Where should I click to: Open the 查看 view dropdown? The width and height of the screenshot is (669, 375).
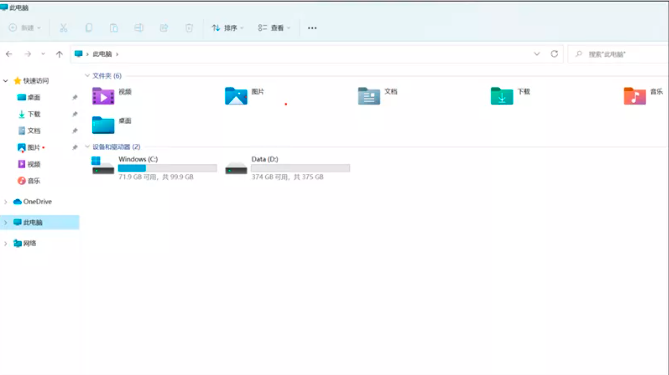point(274,28)
